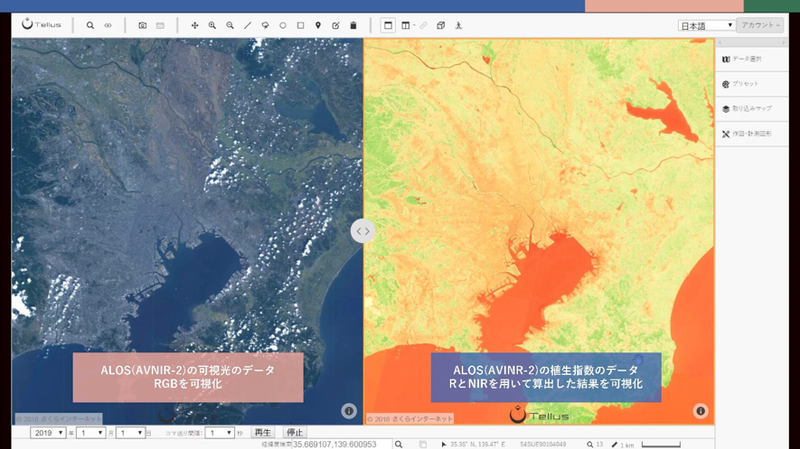Click the 3D cube view icon
Screen dimensions: 800x449
click(441, 26)
